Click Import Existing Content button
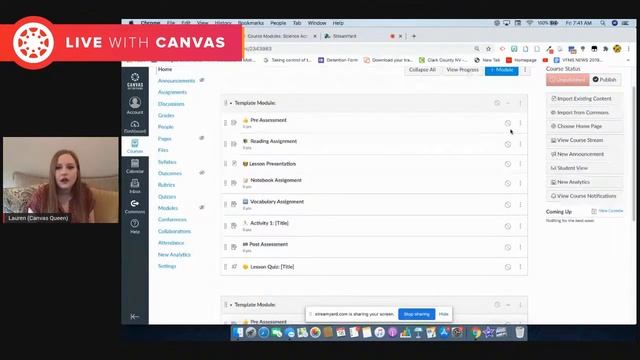640x360 pixels. 584,99
